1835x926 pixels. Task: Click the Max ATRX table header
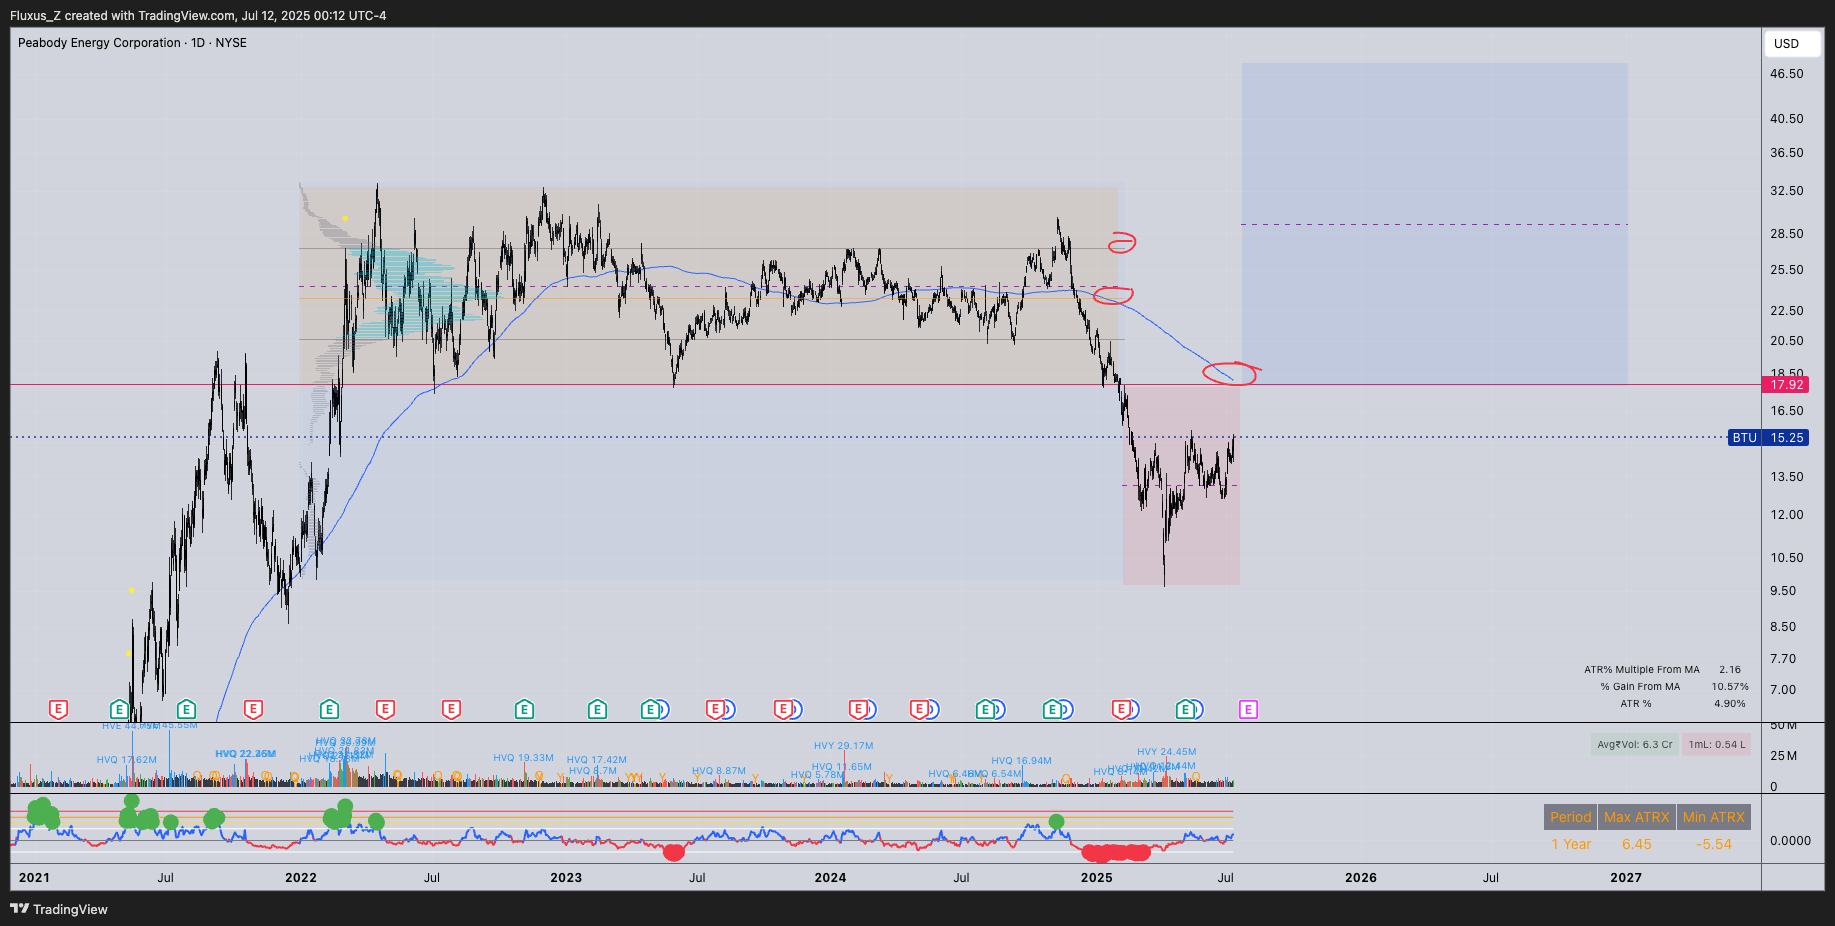pos(1637,817)
